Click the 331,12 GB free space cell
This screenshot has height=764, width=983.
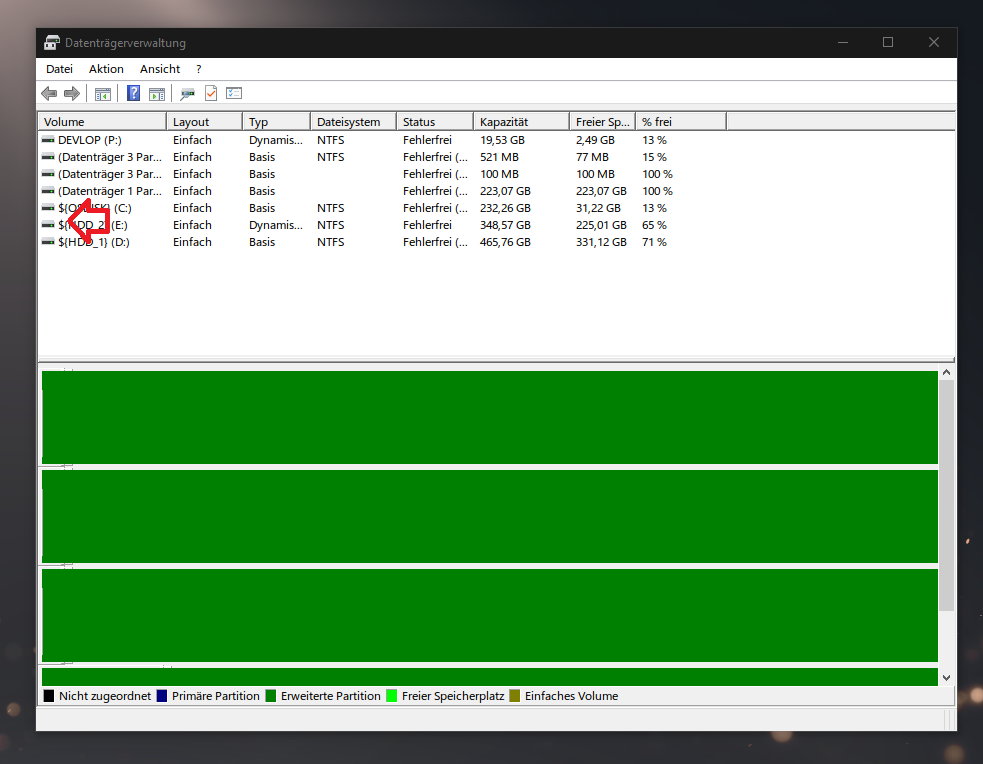click(x=601, y=241)
